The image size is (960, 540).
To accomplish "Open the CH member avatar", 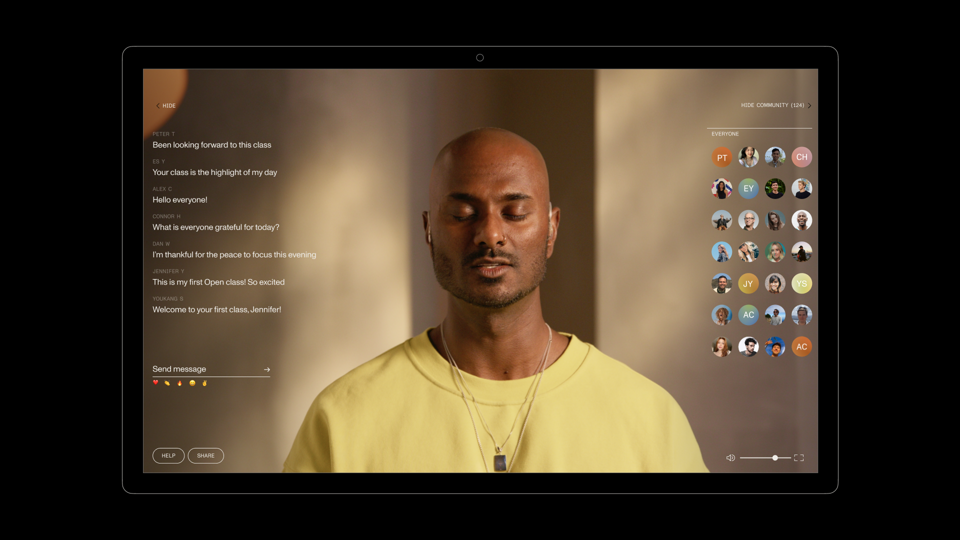I will (x=802, y=157).
